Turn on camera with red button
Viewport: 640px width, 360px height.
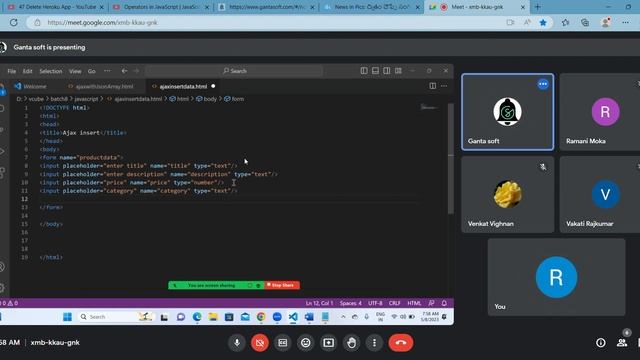[260, 343]
